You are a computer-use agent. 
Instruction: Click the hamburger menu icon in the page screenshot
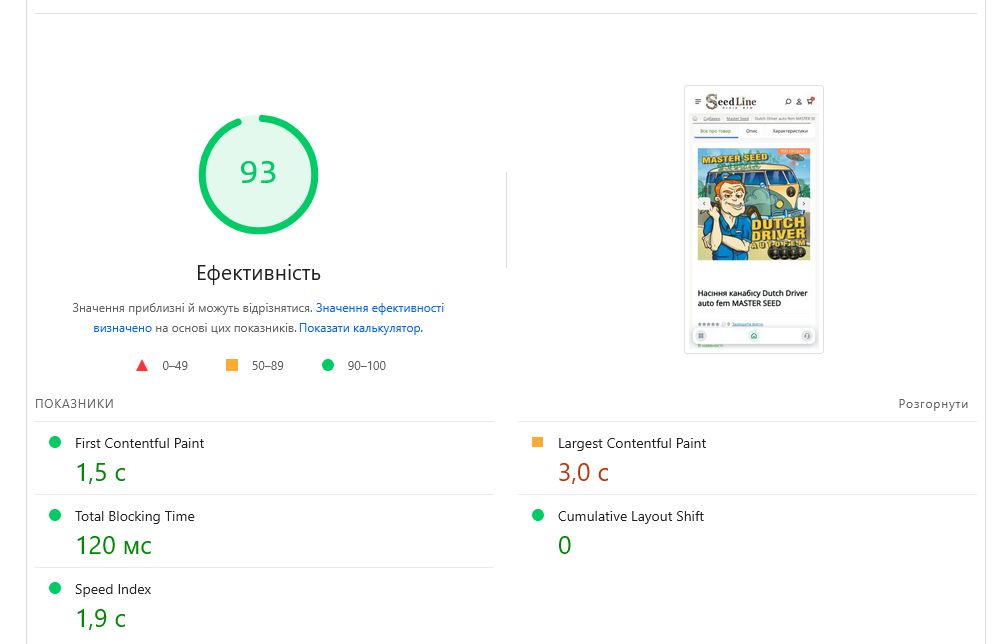(698, 102)
